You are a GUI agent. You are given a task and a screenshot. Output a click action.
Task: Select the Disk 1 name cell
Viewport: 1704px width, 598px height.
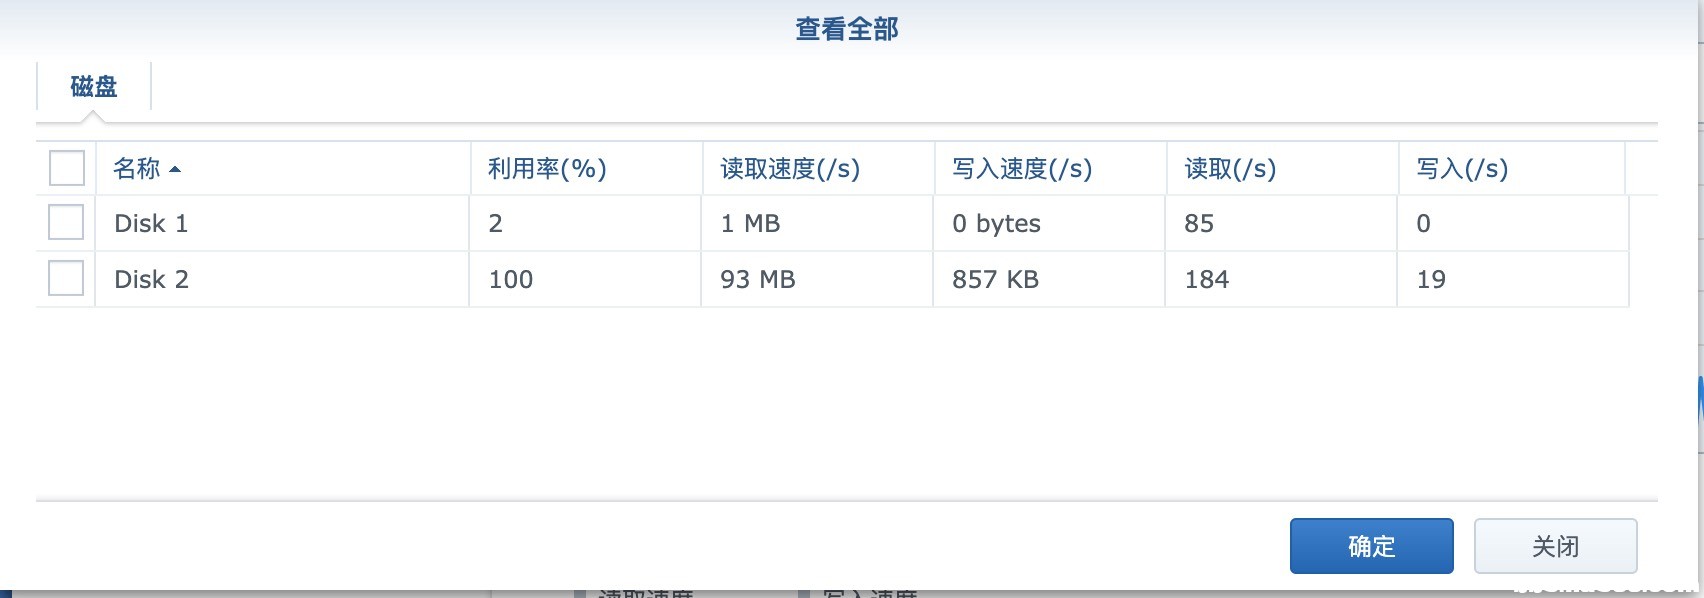282,223
